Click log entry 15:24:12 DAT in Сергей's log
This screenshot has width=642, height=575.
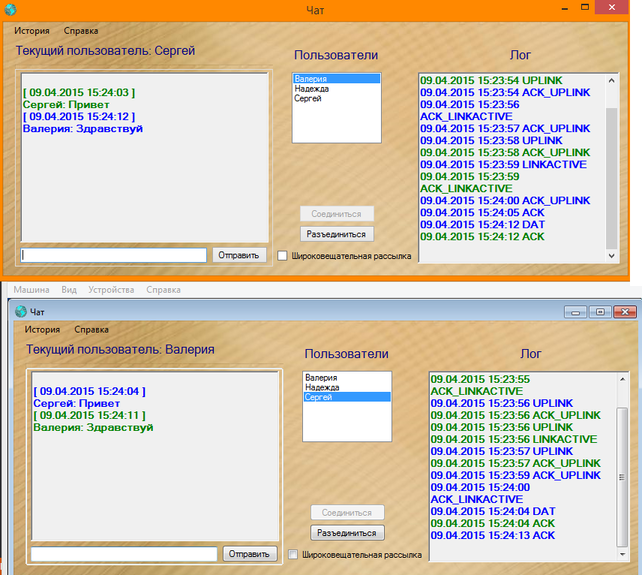[482, 224]
